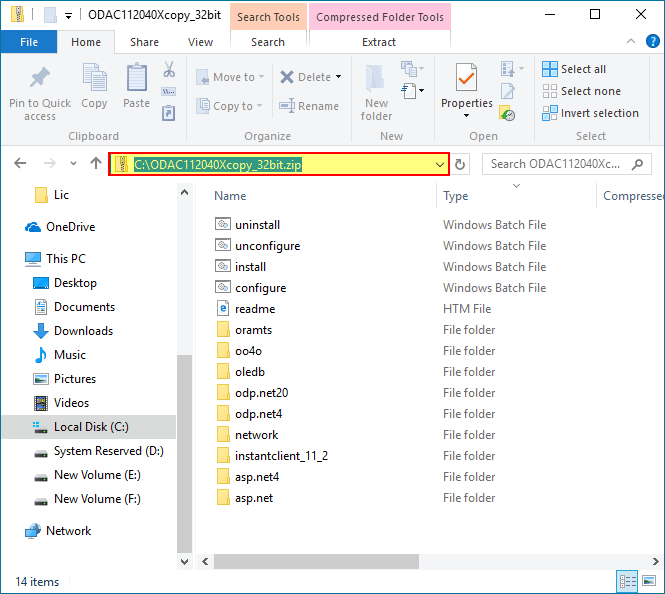Open the Extract tab under Compressed Folder Tools

pyautogui.click(x=379, y=42)
